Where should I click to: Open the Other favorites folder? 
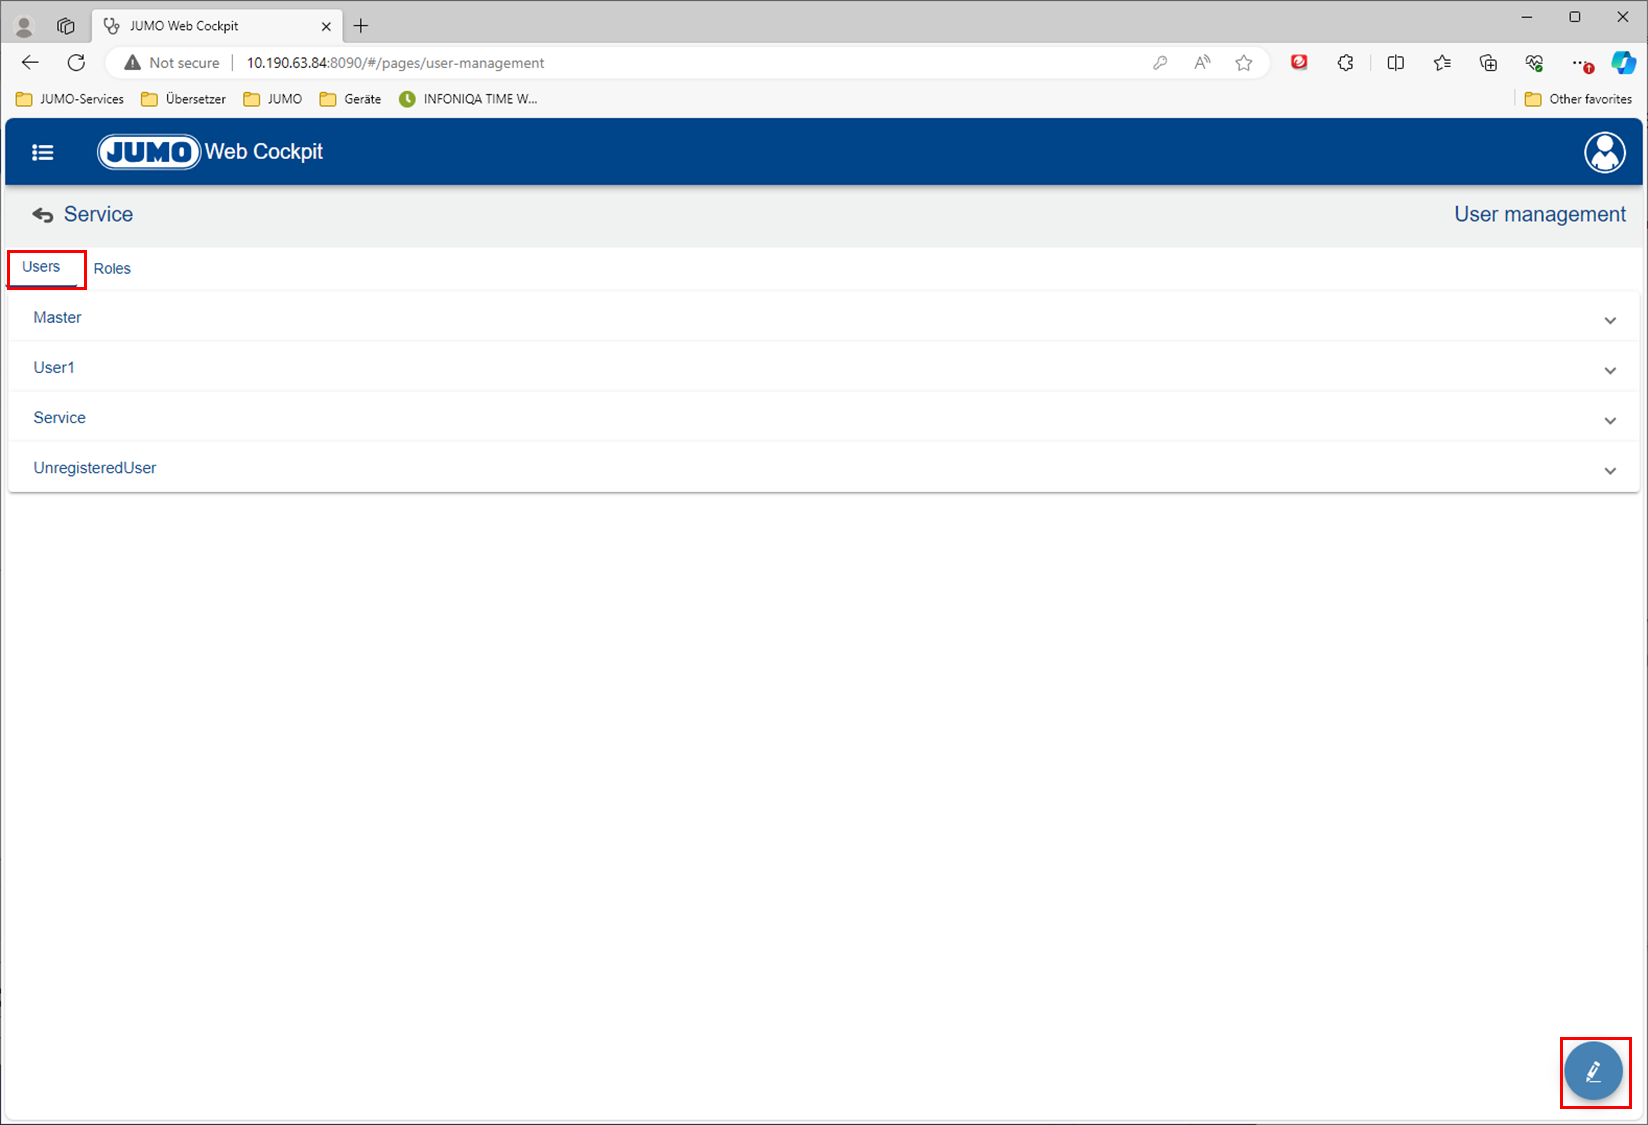click(1578, 99)
